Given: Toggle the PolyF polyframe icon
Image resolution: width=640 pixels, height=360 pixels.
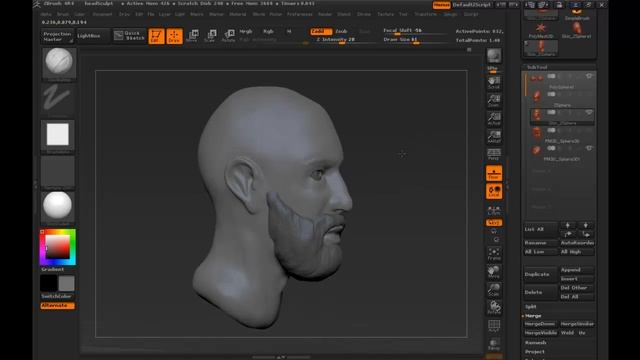Looking at the screenshot, I should click(494, 327).
